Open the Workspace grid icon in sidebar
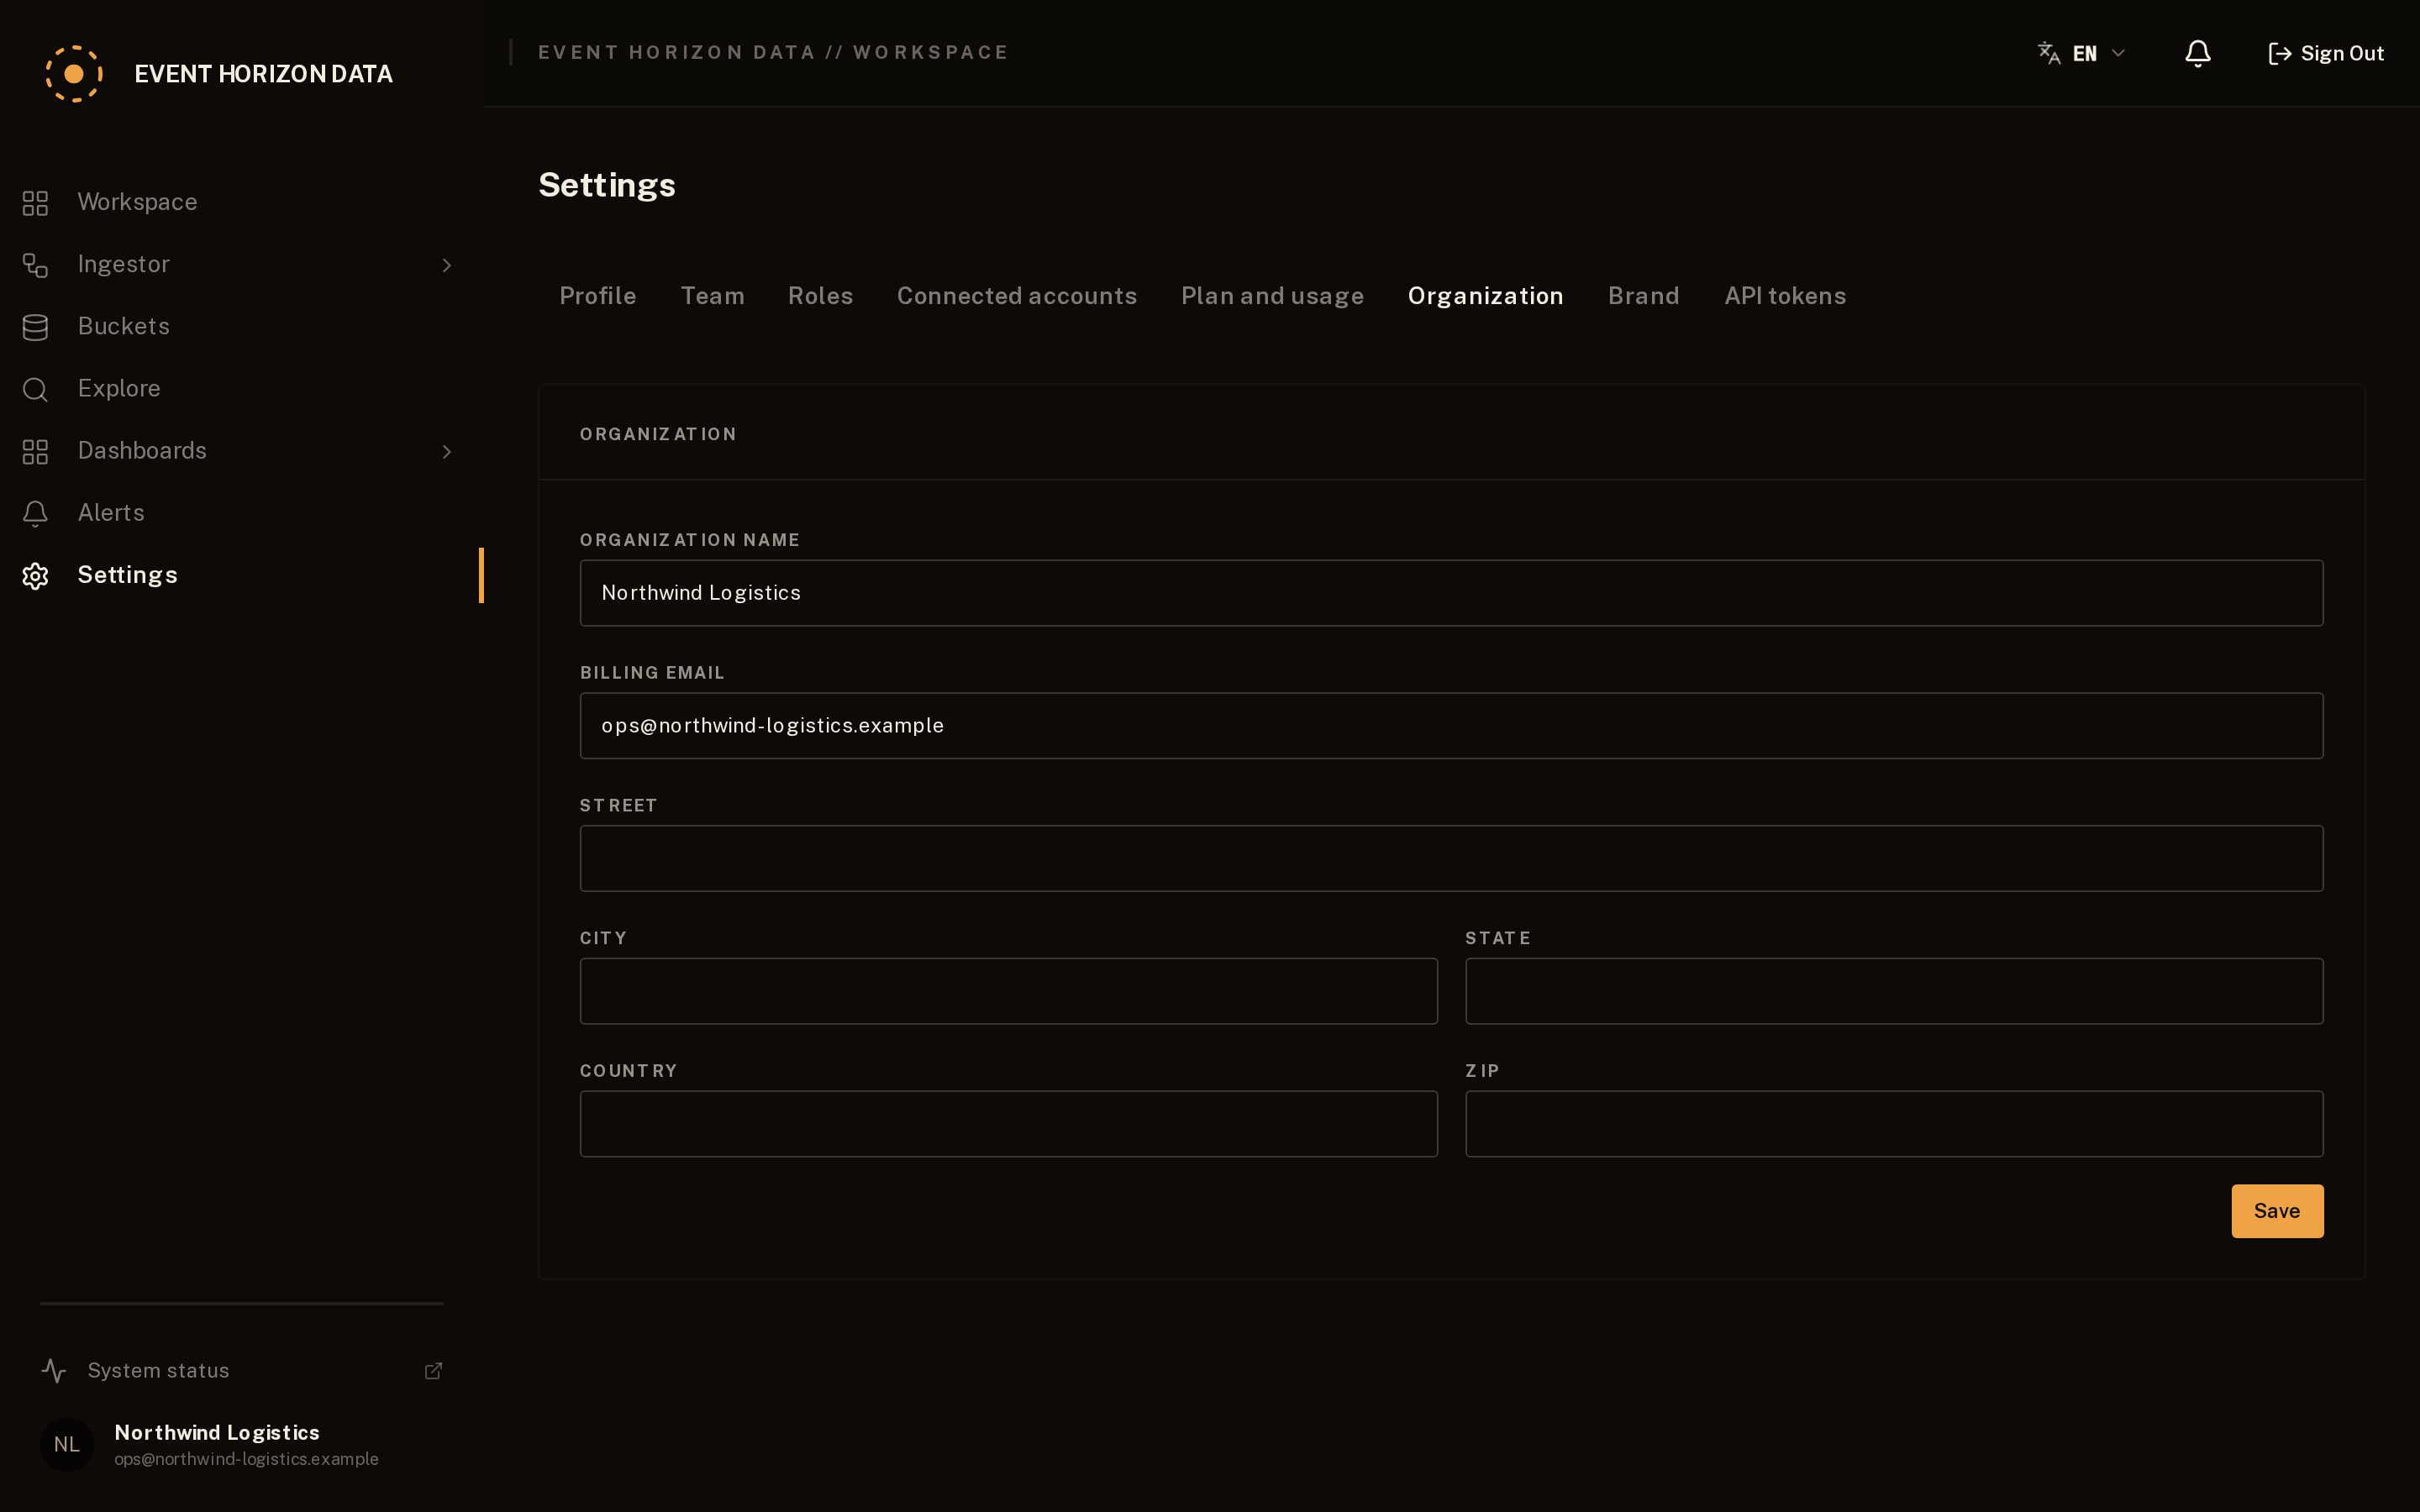Image resolution: width=2420 pixels, height=1512 pixels. tap(35, 203)
